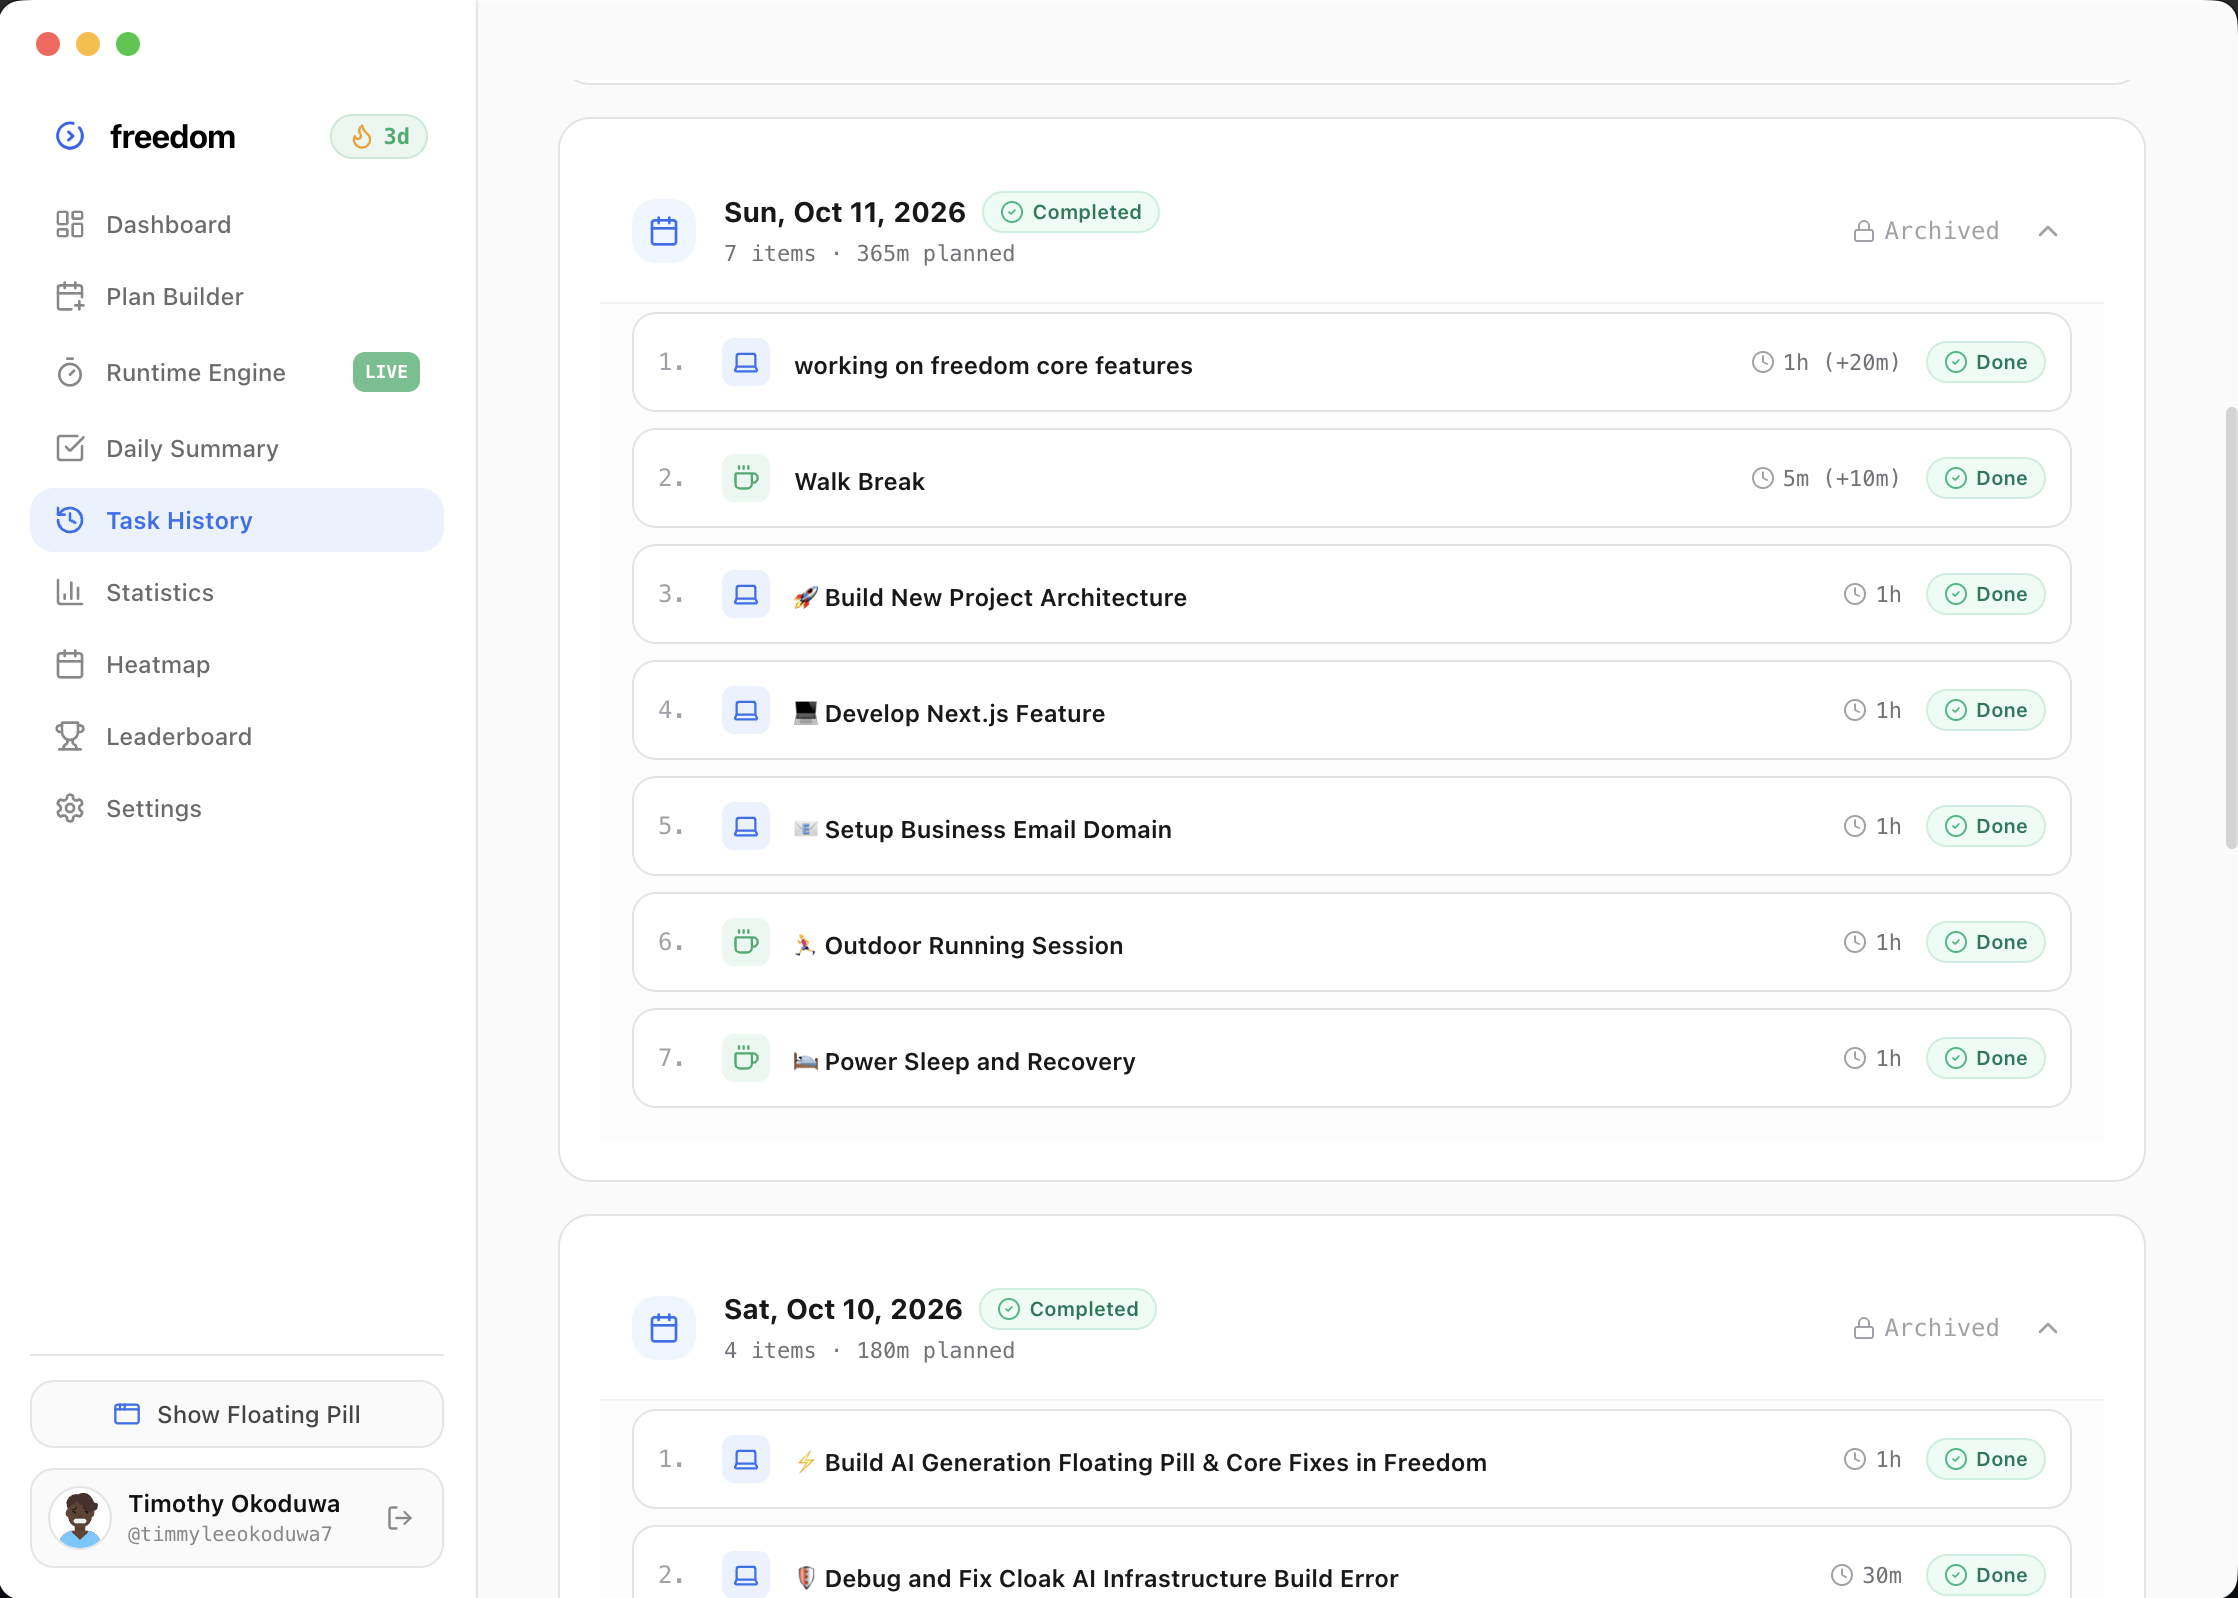The height and width of the screenshot is (1598, 2238).
Task: Click laptop icon on freedom core features row
Action: (746, 362)
